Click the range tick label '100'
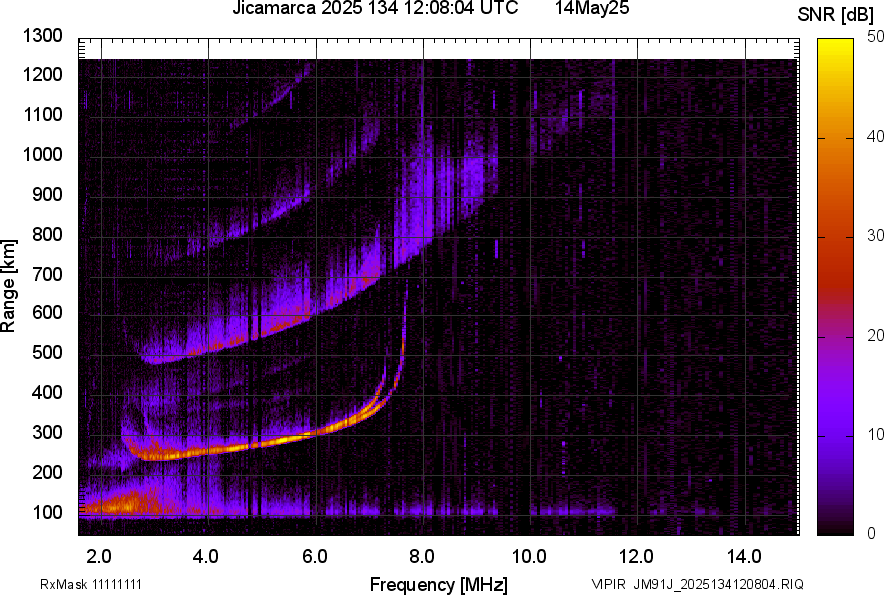 47,512
